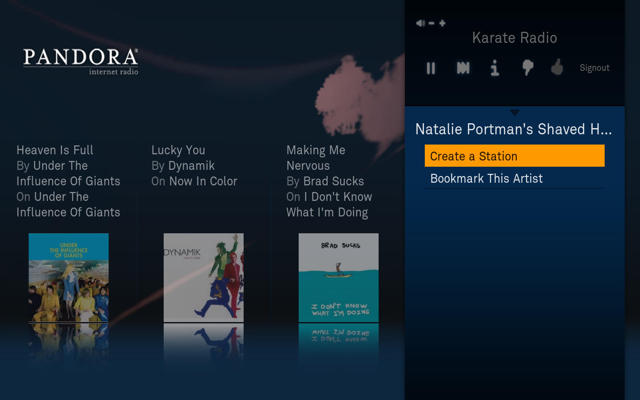Select Bookmark This Artist

(x=514, y=178)
